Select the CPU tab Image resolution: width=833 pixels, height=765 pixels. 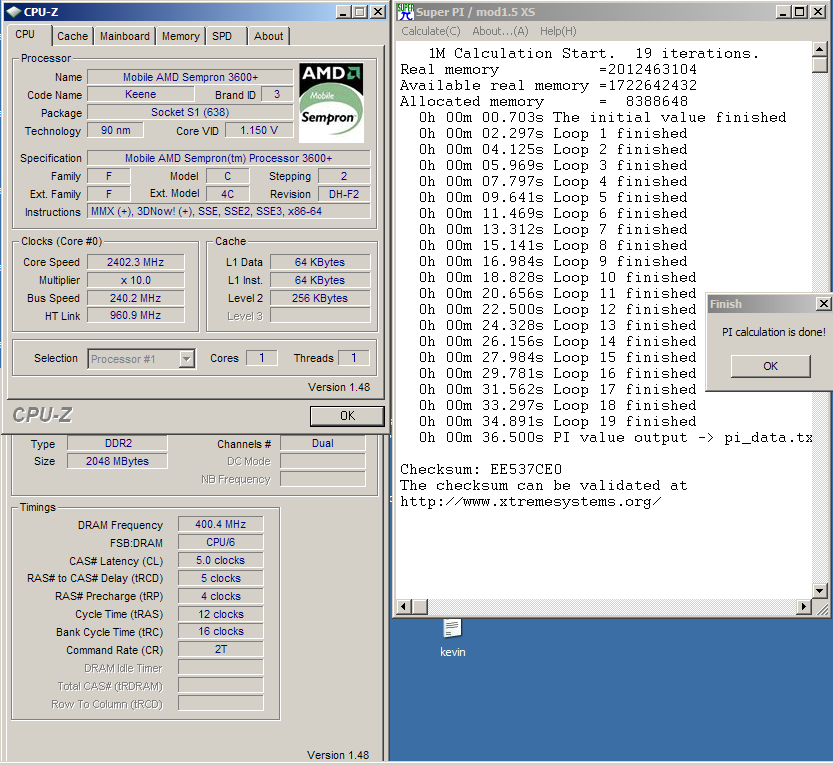pos(25,35)
